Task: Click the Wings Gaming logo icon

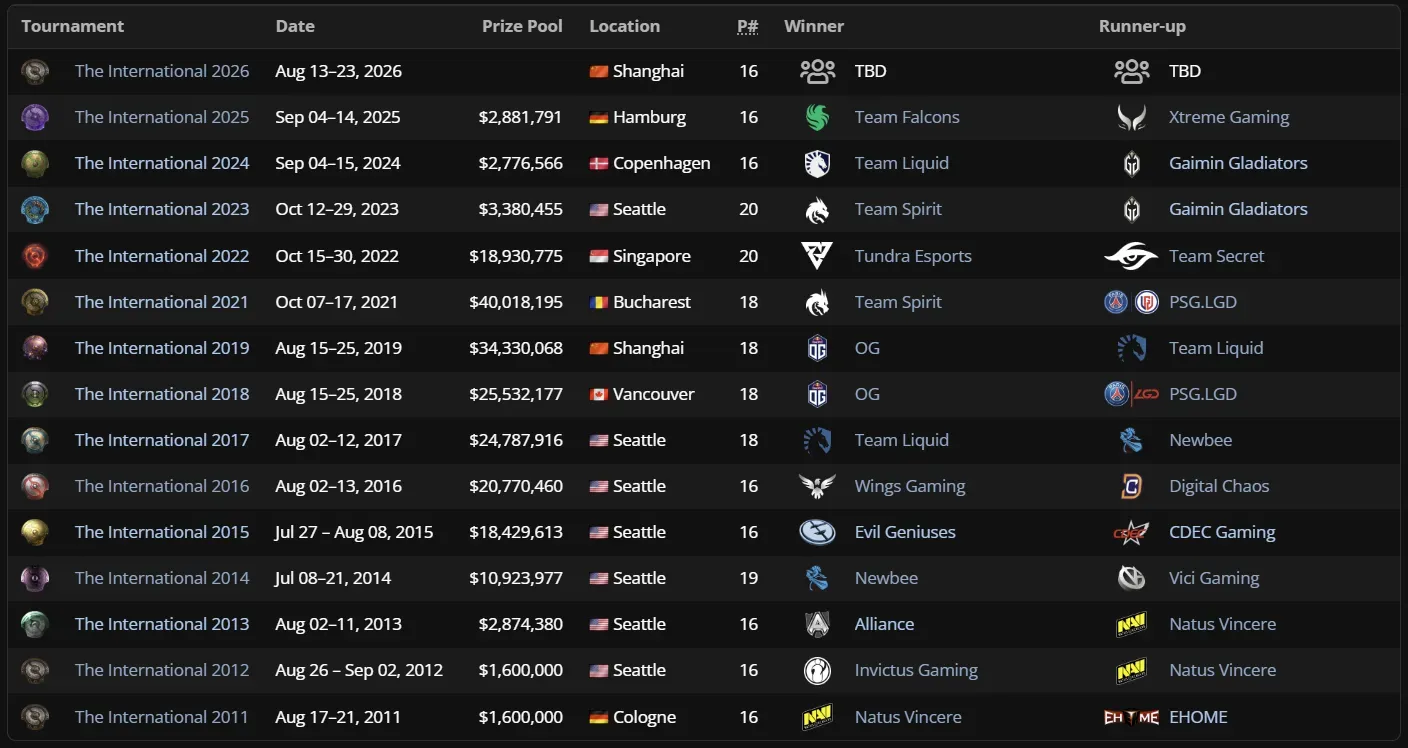Action: pyautogui.click(x=817, y=486)
